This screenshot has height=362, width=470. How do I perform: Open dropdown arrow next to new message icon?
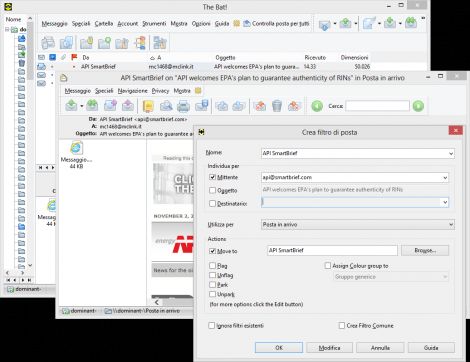tap(379, 23)
